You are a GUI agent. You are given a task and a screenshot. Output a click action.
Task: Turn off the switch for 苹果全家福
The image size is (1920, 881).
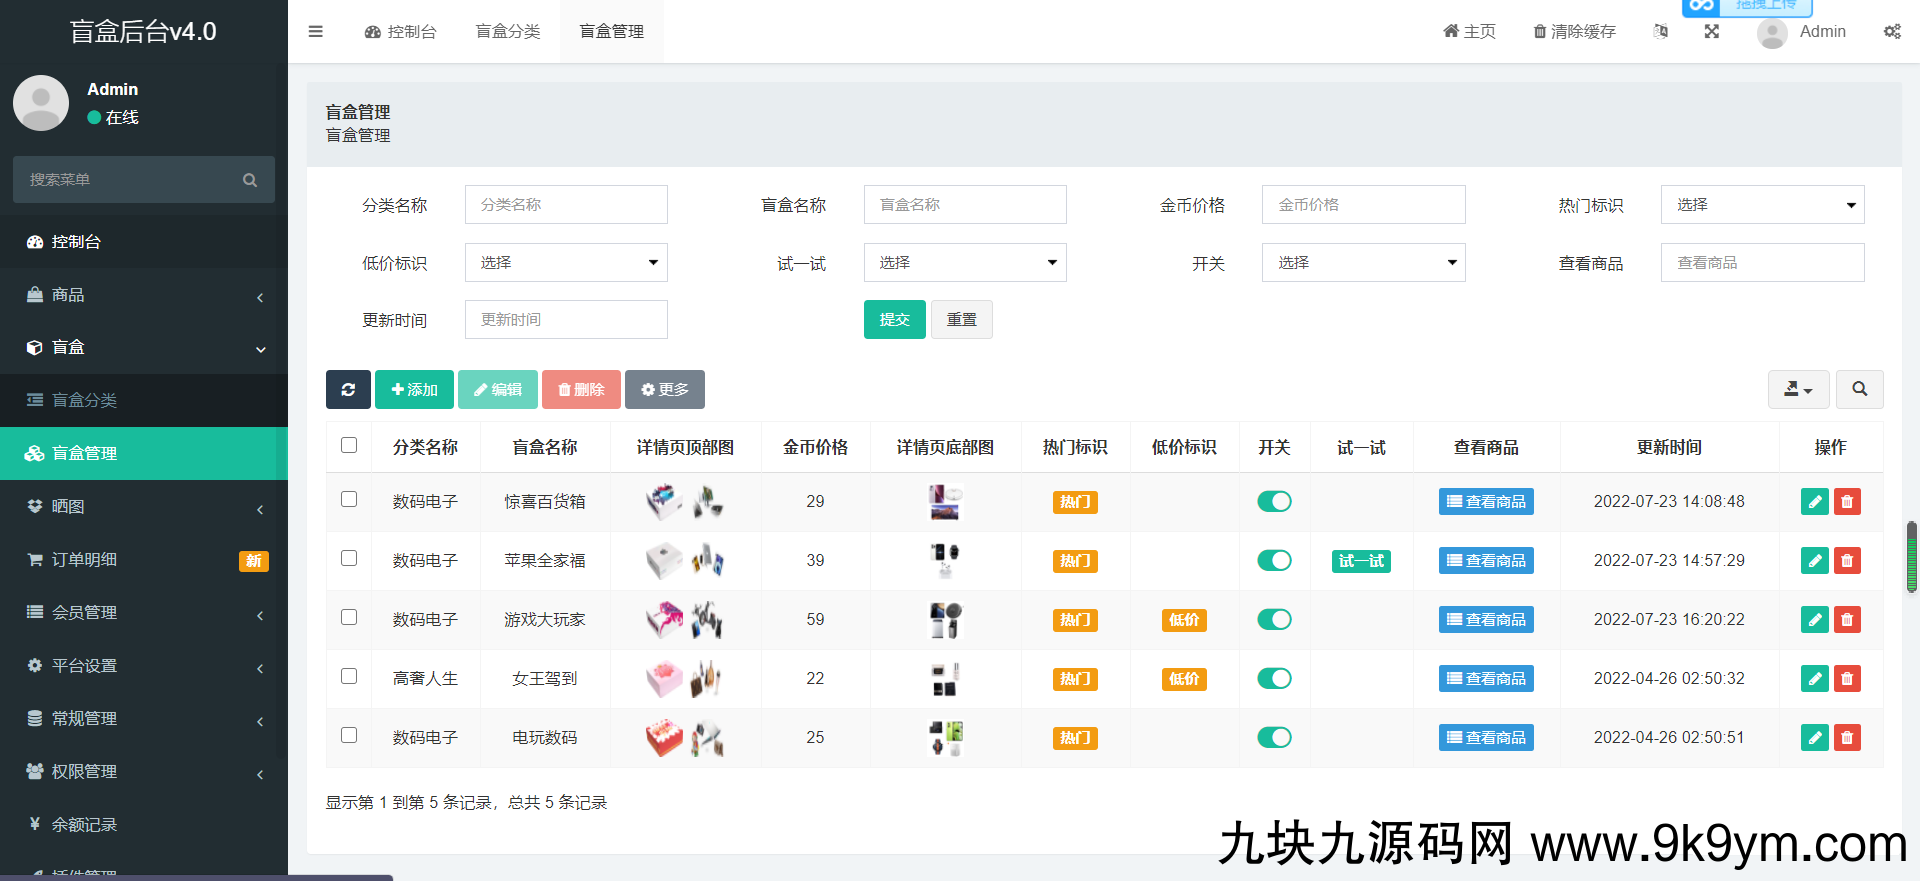pyautogui.click(x=1274, y=561)
